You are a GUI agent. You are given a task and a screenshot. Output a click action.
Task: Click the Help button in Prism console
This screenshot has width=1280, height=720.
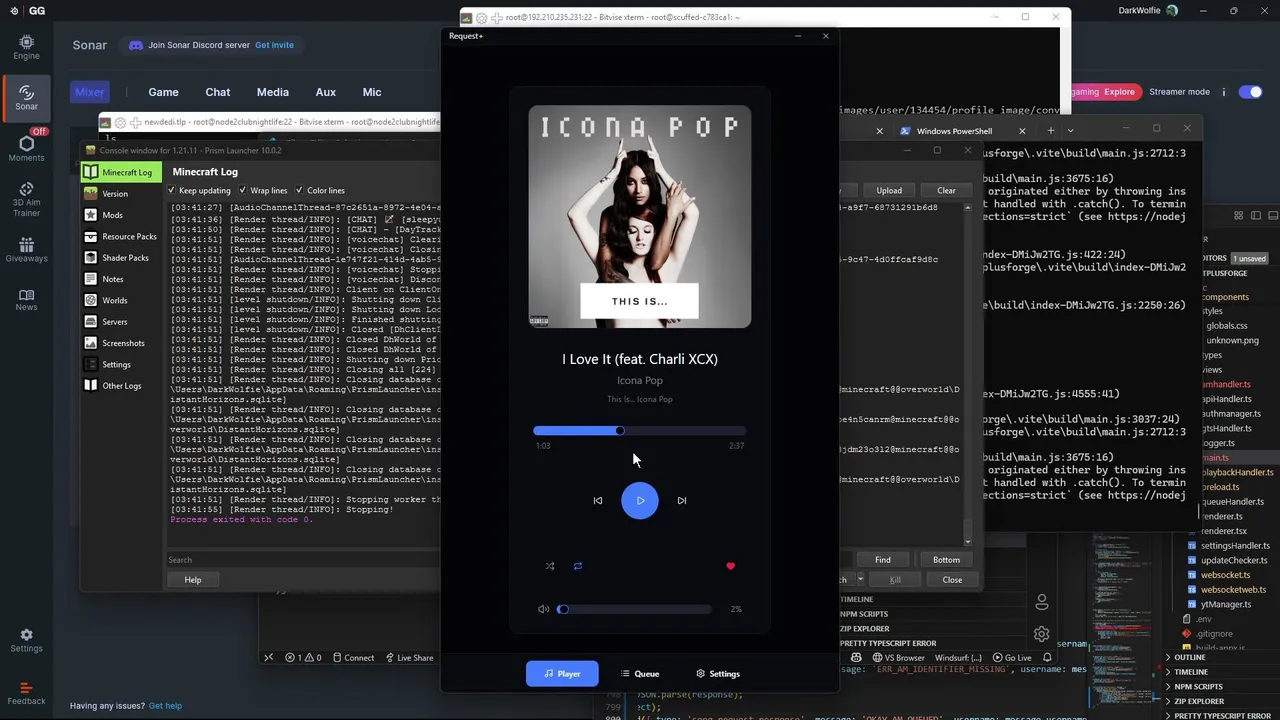pos(193,580)
